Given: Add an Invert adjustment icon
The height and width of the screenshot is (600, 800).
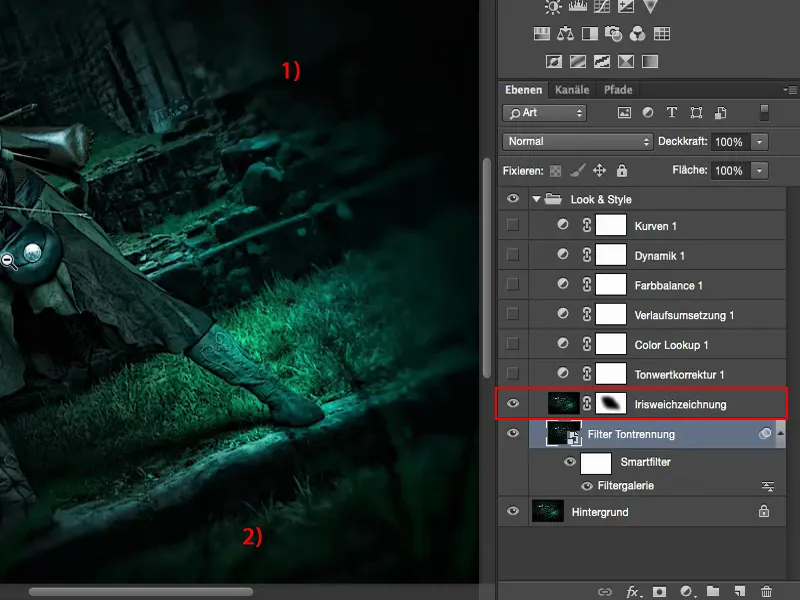Looking at the screenshot, I should (554, 62).
